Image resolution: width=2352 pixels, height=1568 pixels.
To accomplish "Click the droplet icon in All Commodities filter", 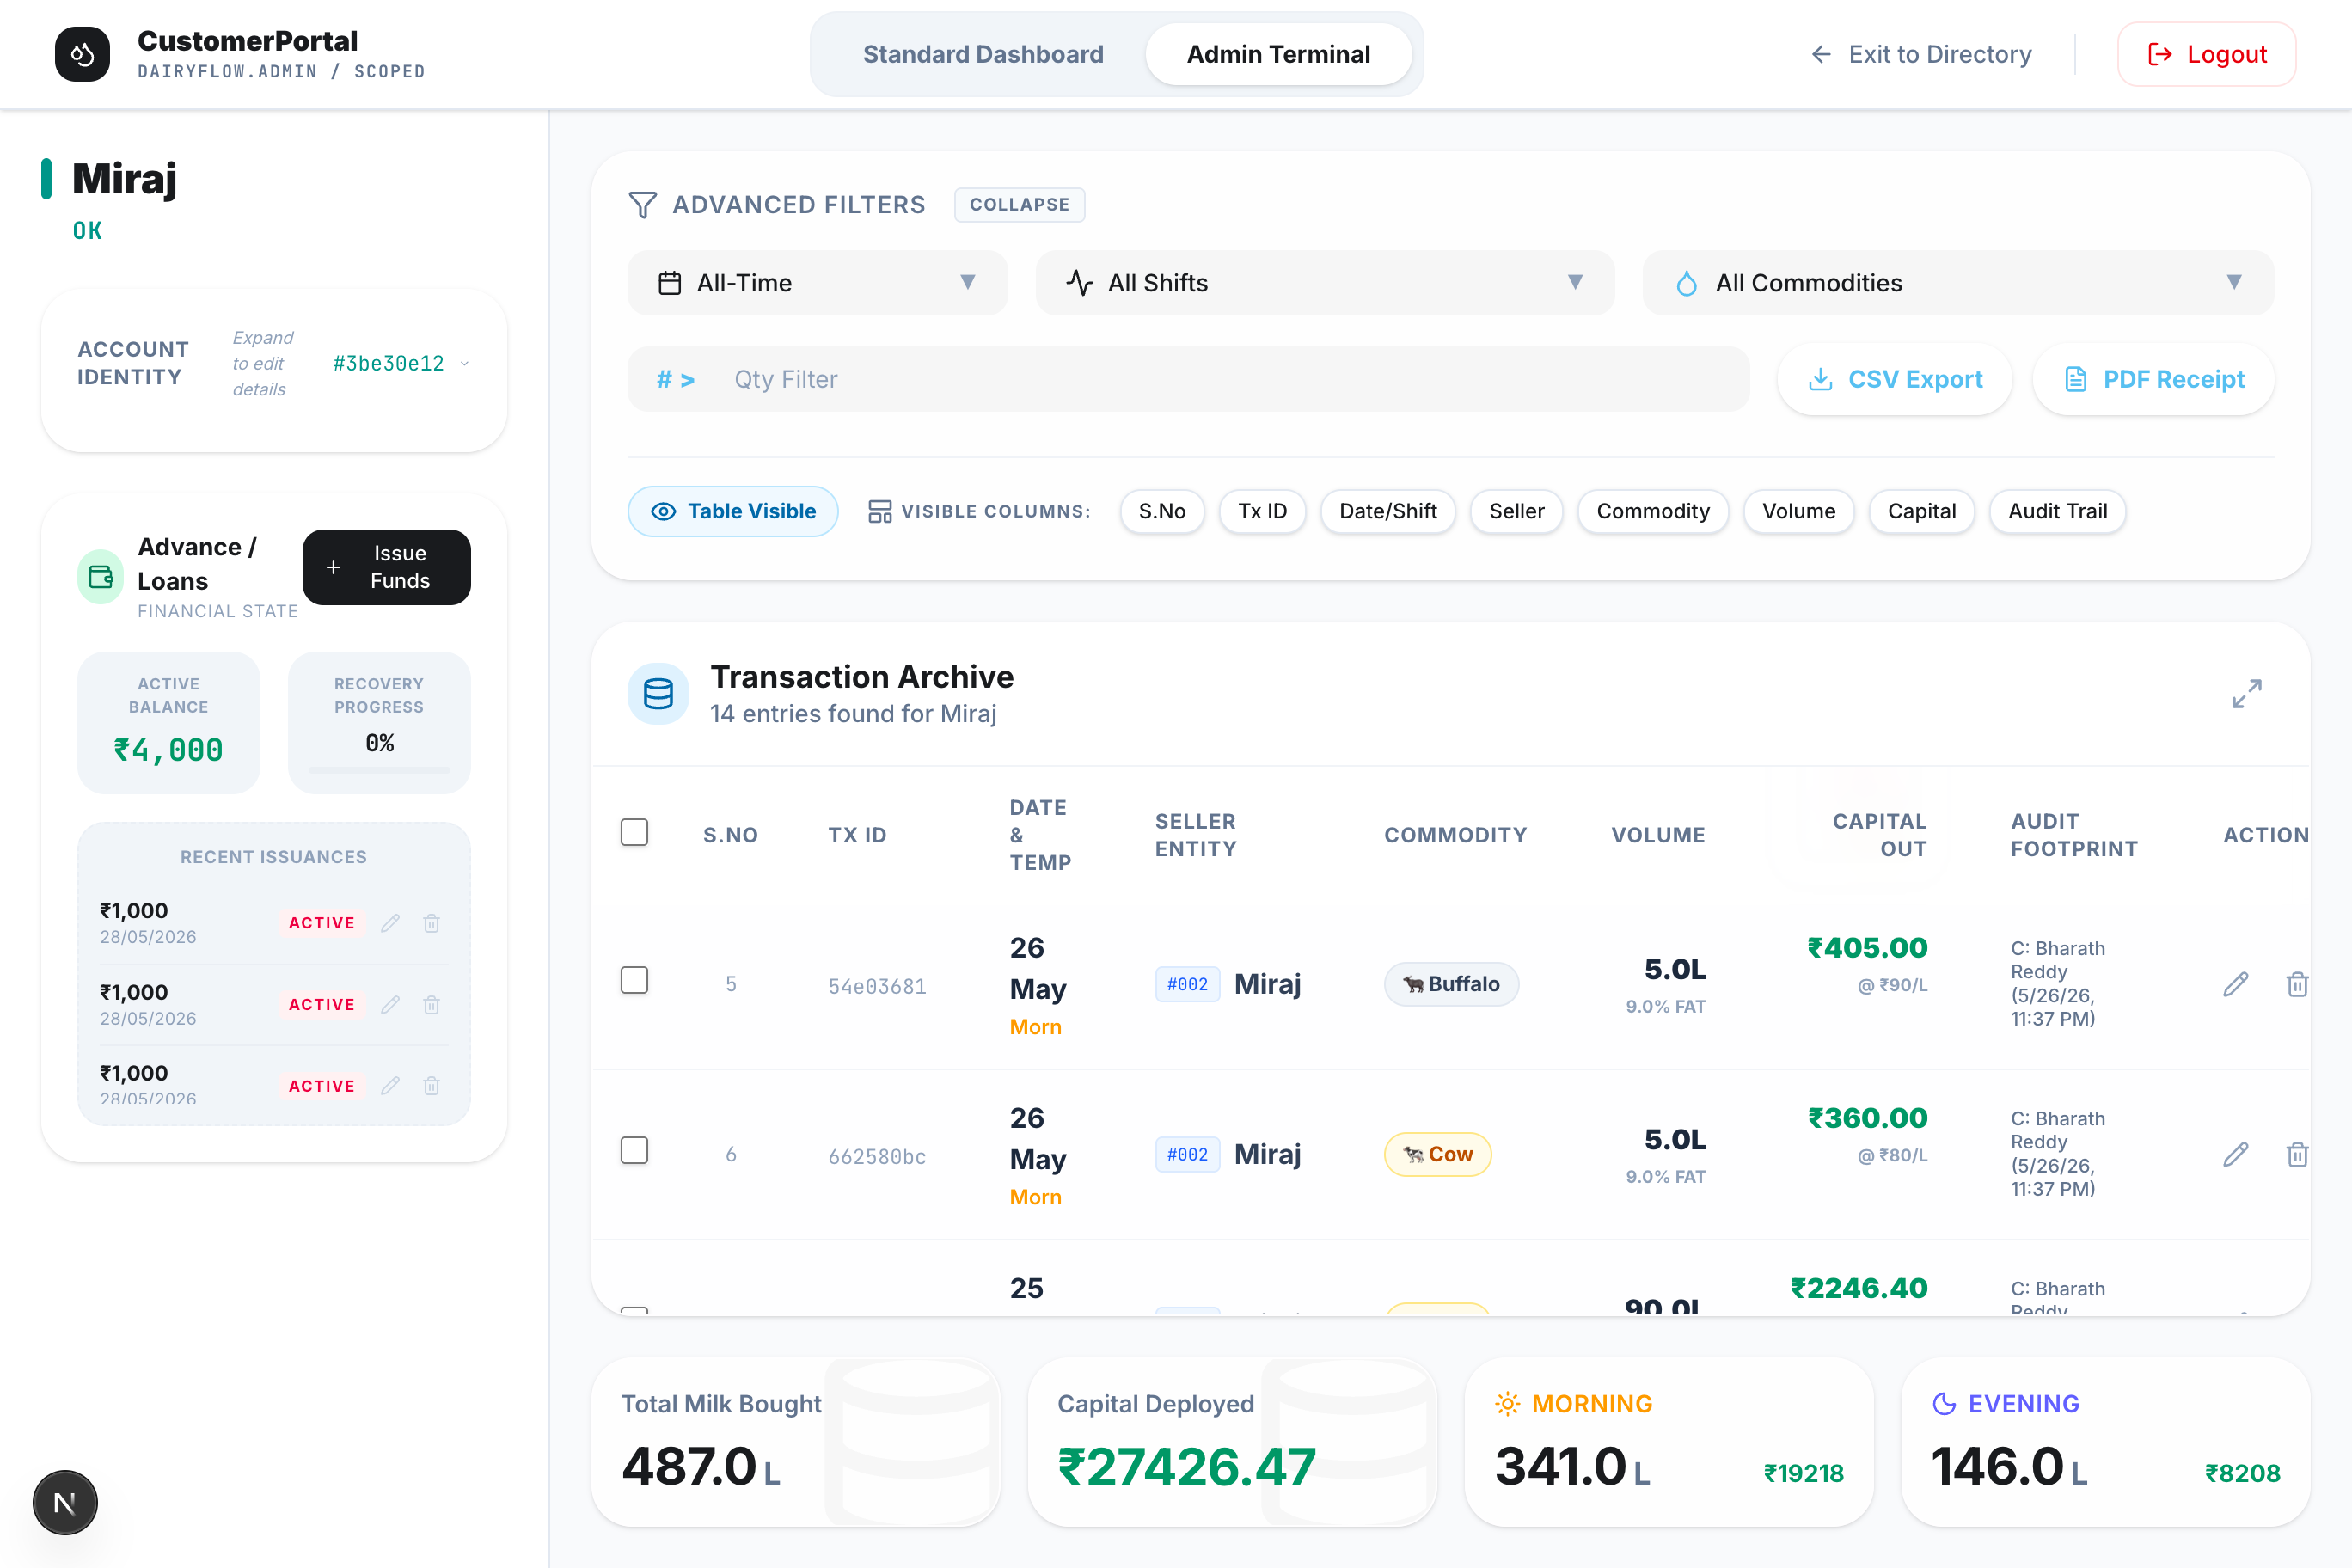I will pyautogui.click(x=1686, y=283).
